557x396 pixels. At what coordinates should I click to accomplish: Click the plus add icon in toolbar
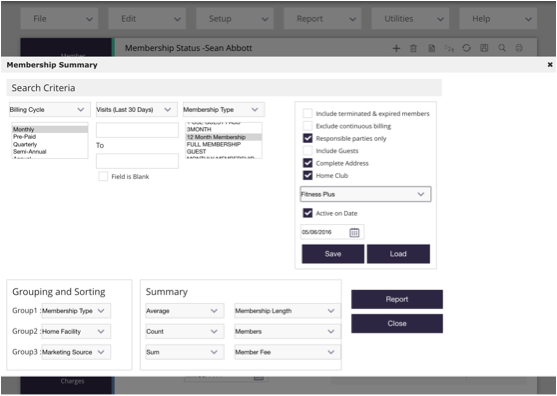[396, 48]
